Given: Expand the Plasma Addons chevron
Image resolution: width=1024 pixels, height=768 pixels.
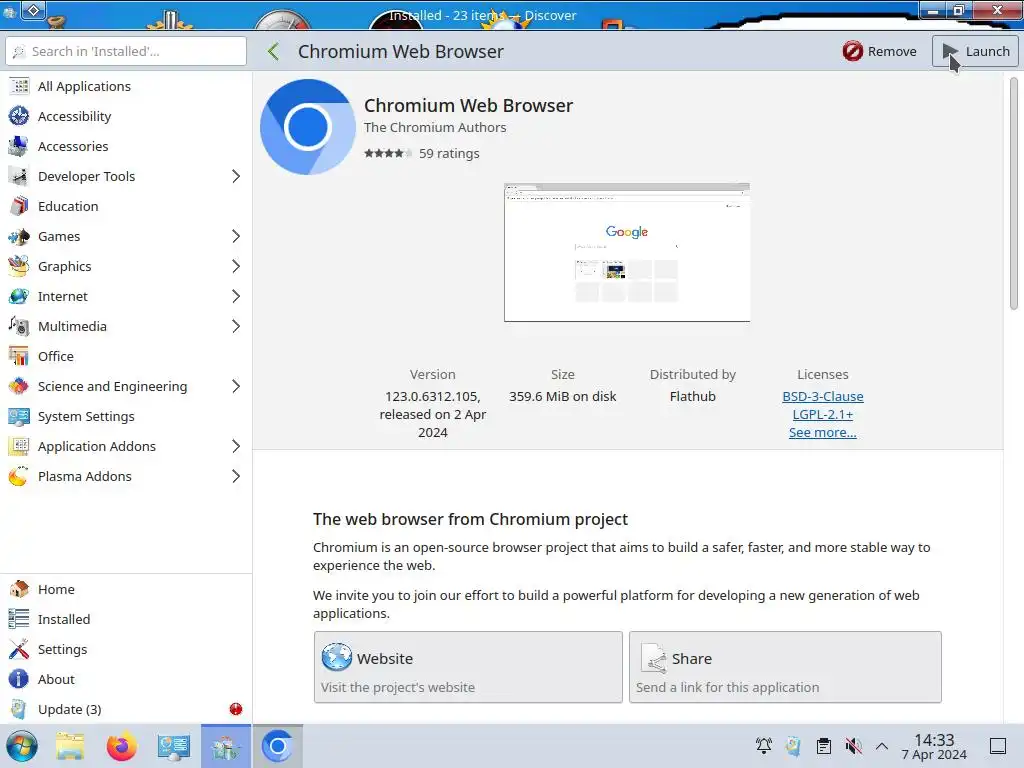Looking at the screenshot, I should pos(236,477).
